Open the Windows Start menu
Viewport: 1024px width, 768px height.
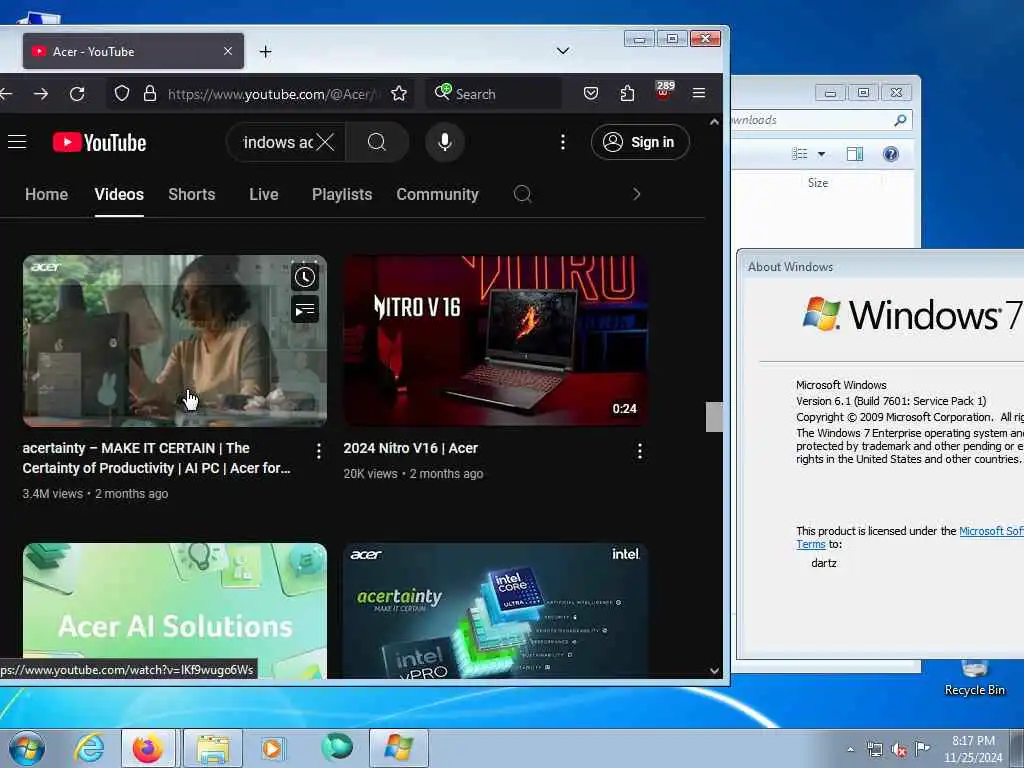tap(27, 748)
